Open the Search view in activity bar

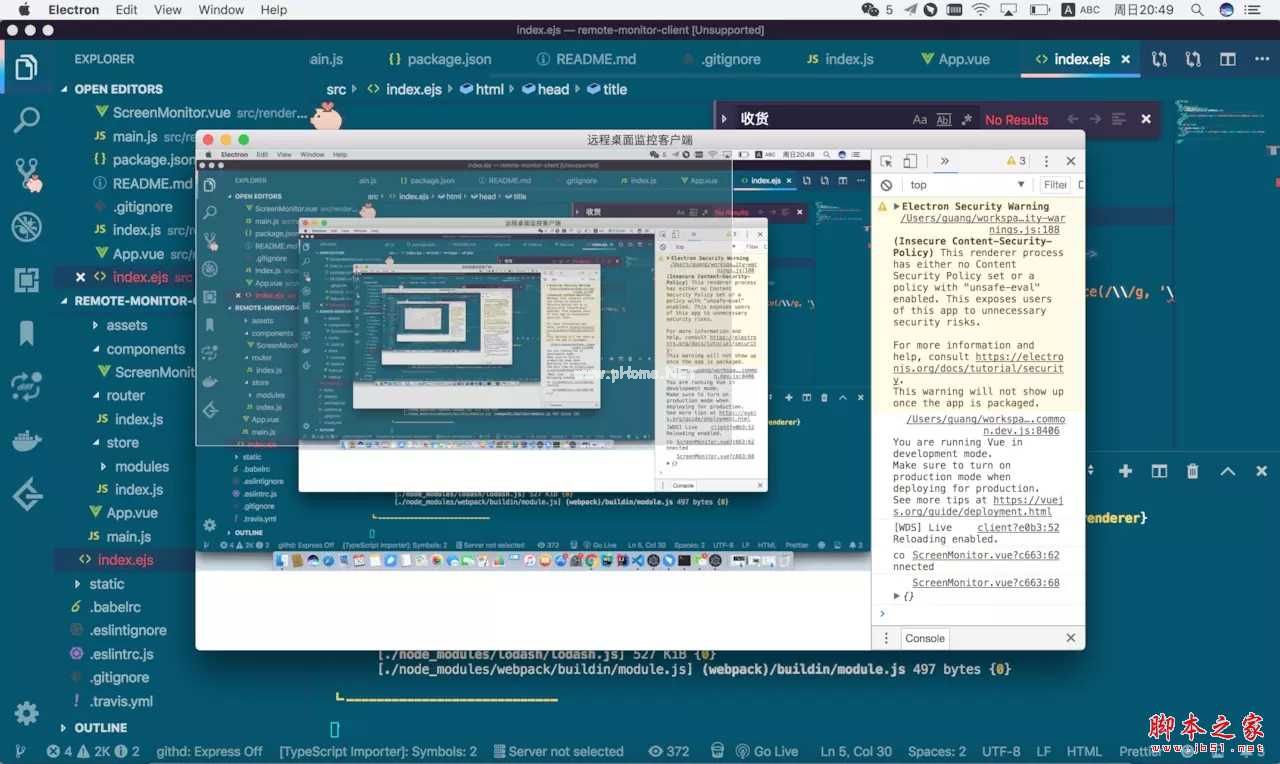[27, 120]
